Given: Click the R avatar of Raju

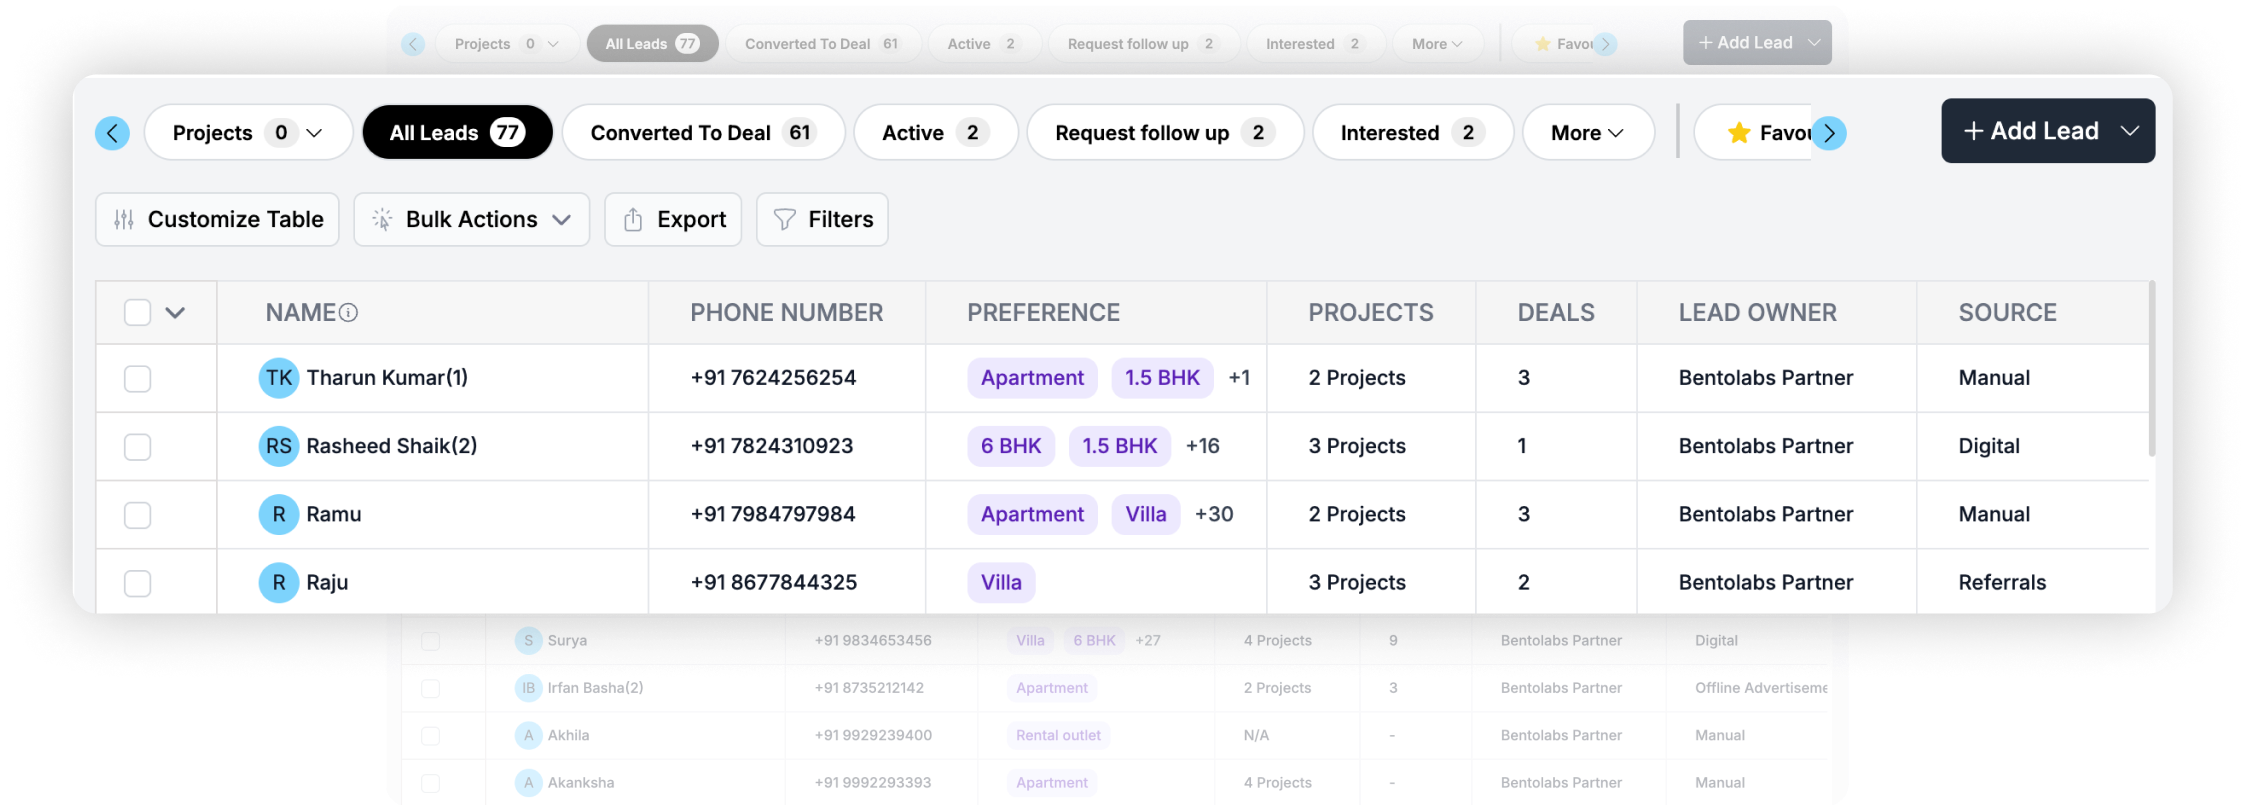Looking at the screenshot, I should pyautogui.click(x=279, y=582).
